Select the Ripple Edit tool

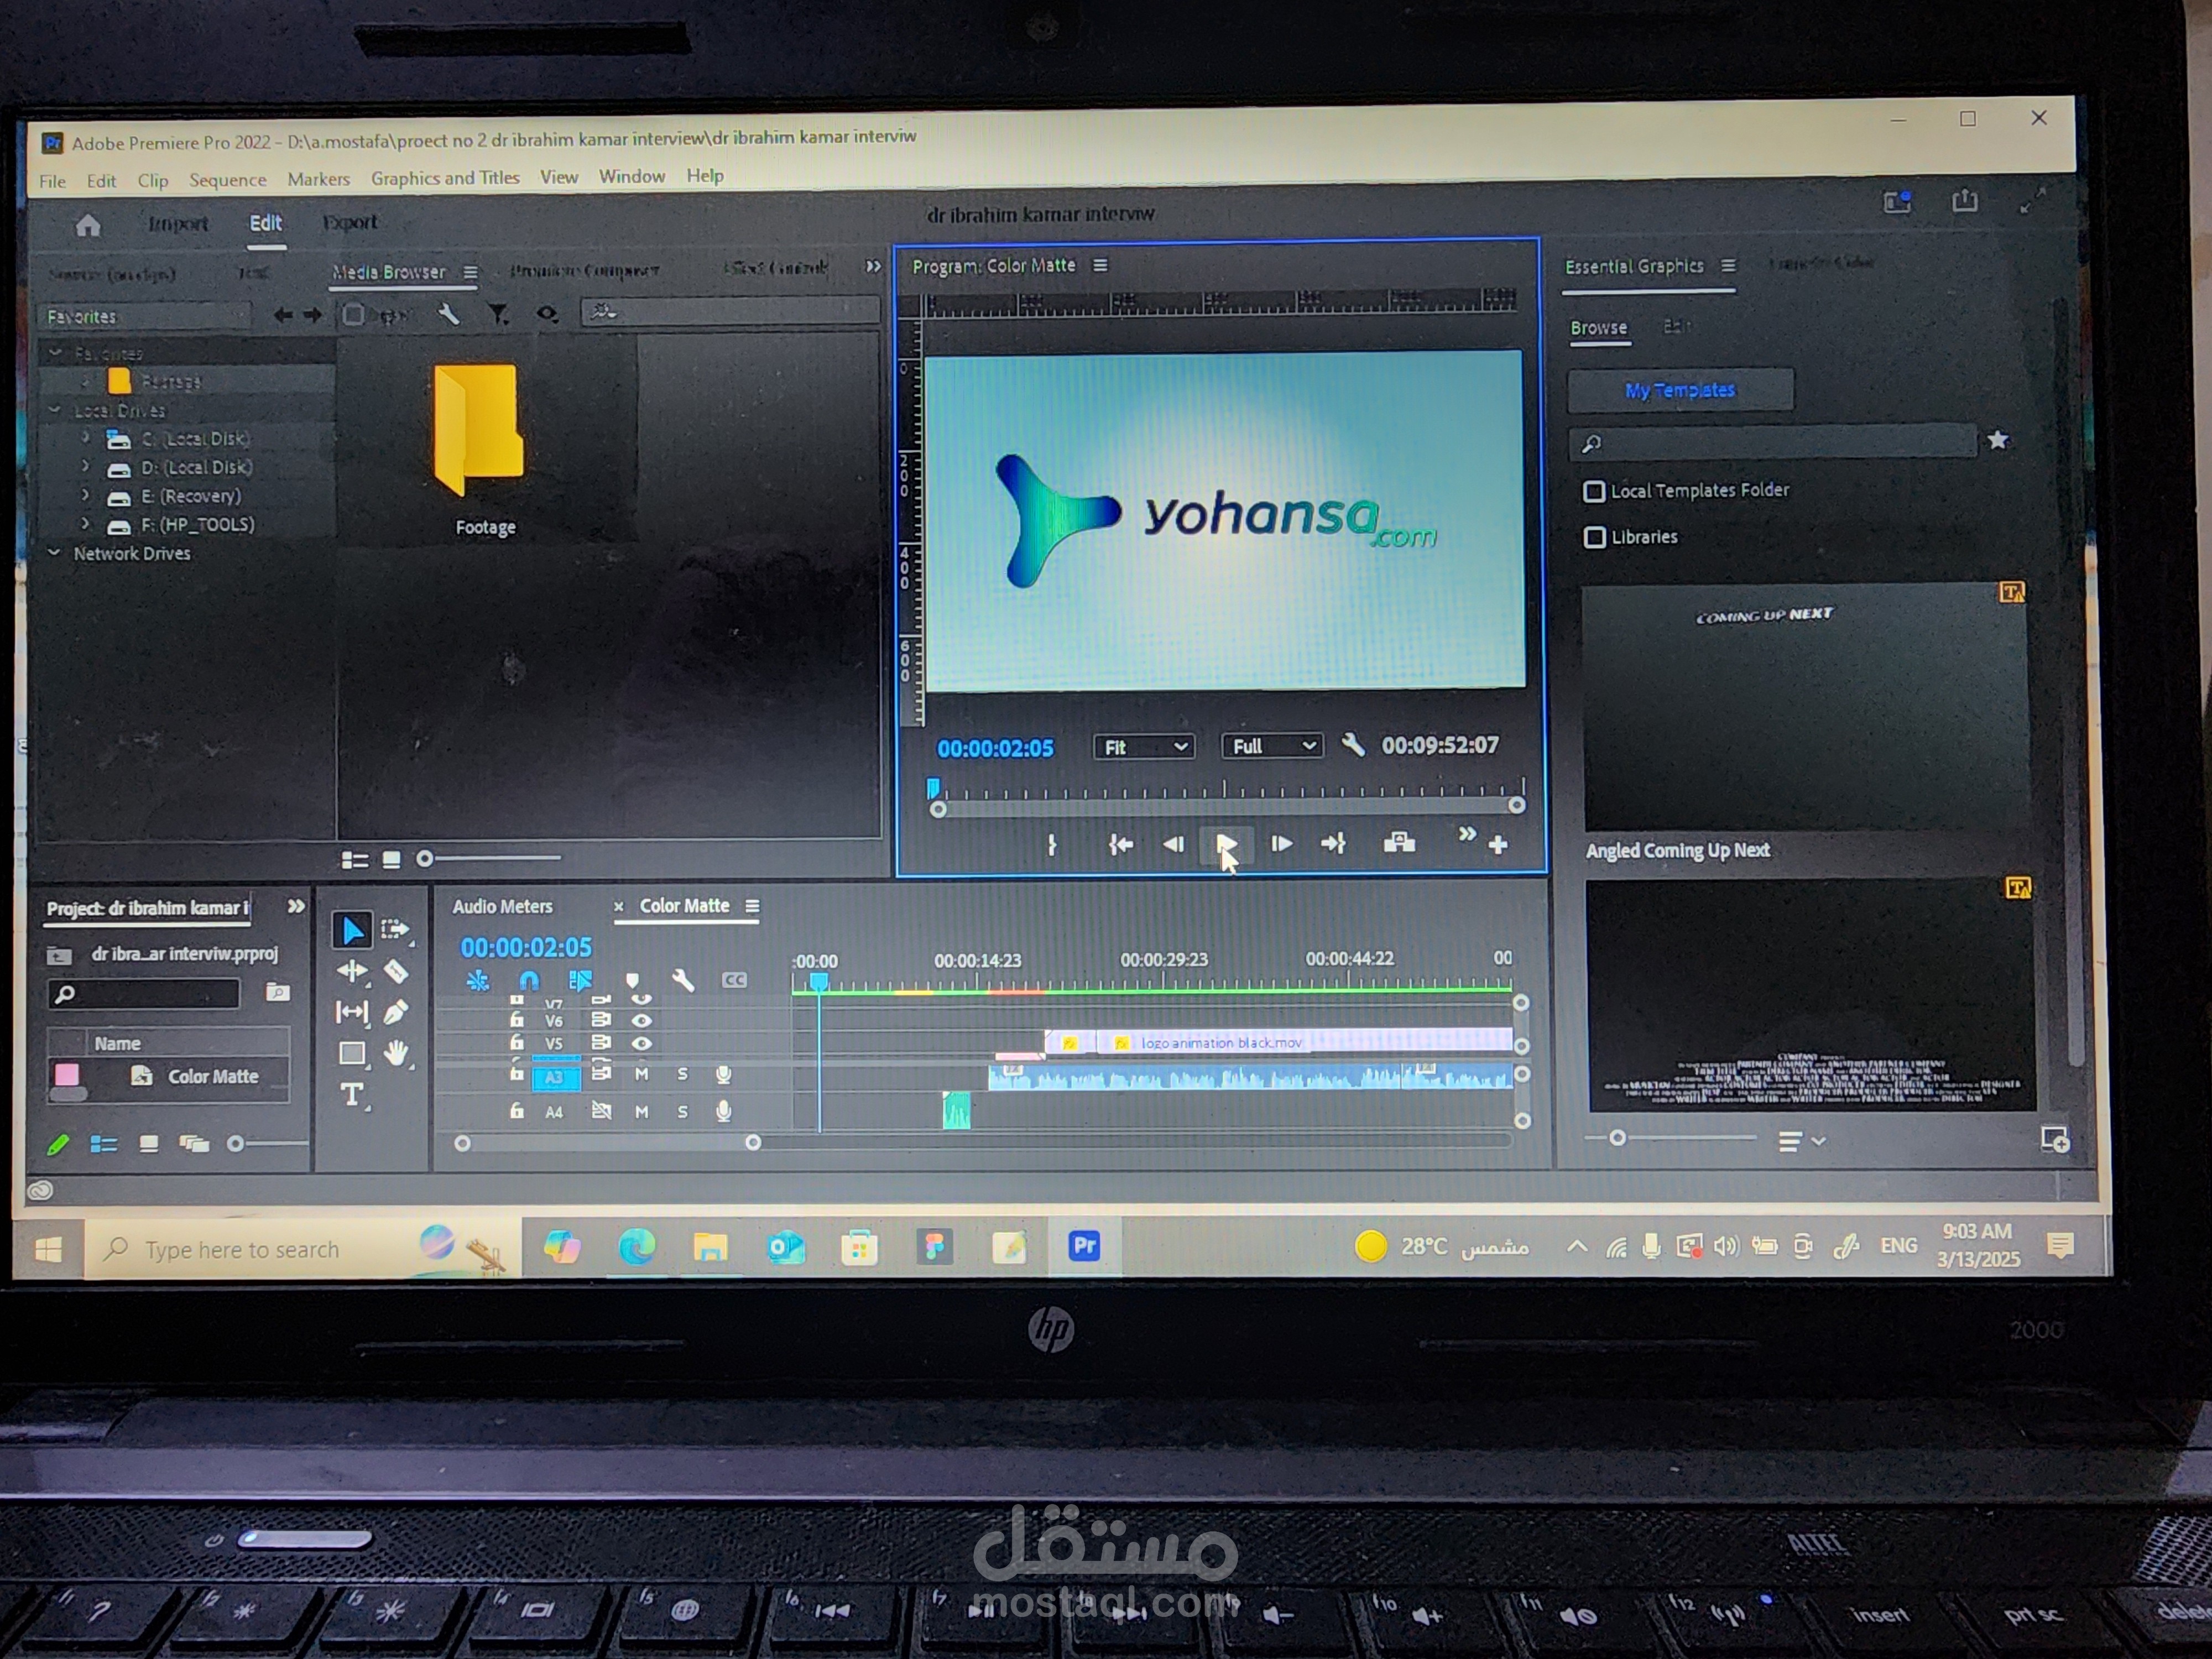pyautogui.click(x=352, y=971)
